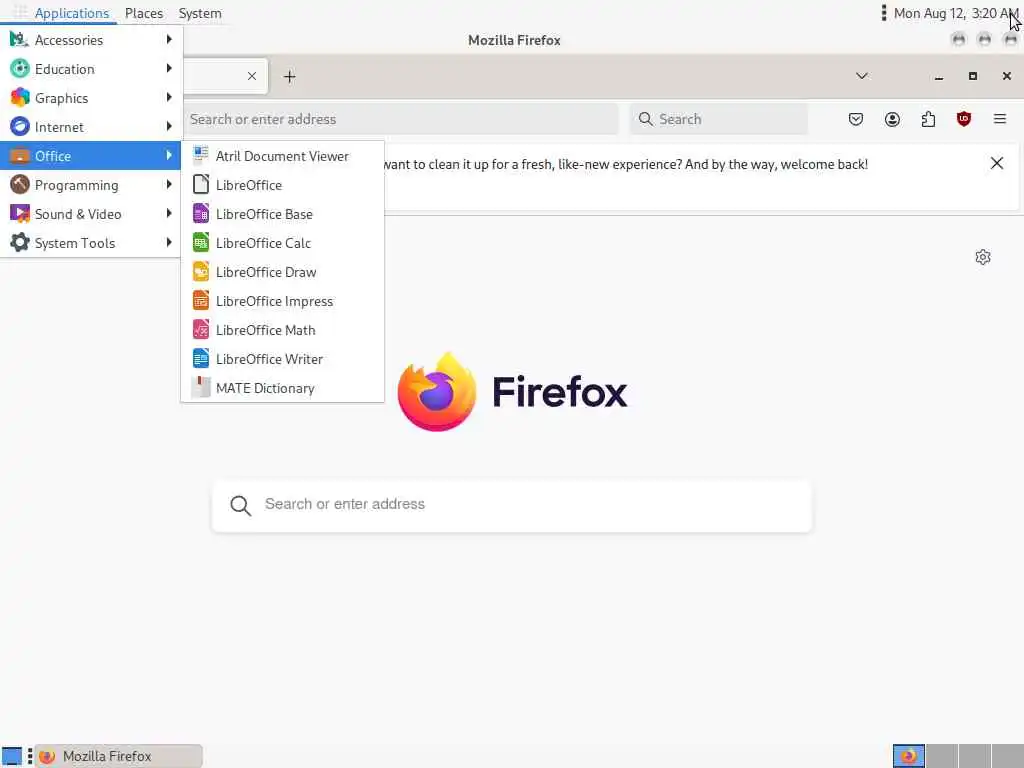Click the toolbar Search box
Viewport: 1024px width, 768px height.
(718, 119)
